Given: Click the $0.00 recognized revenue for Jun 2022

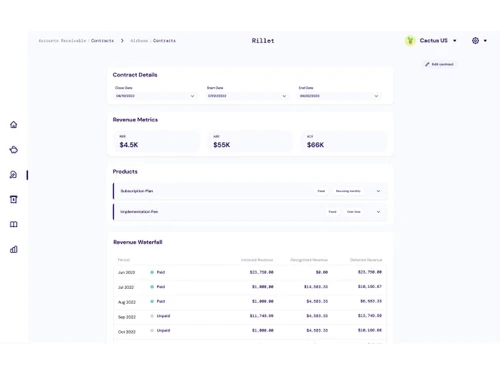Looking at the screenshot, I should coord(322,272).
